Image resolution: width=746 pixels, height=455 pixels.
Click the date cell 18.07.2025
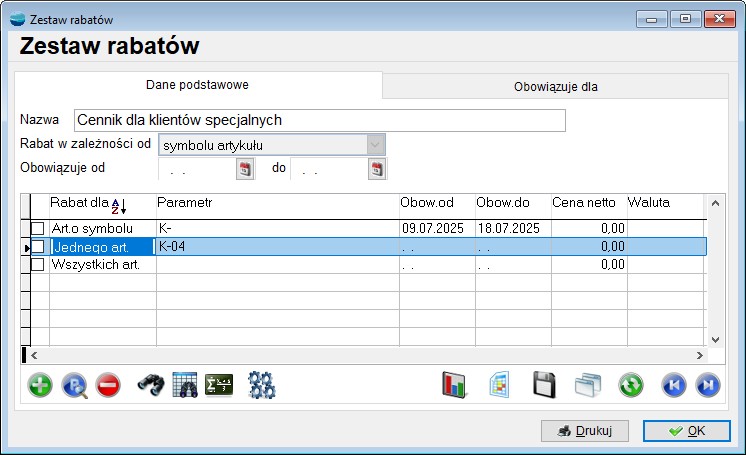pos(513,228)
